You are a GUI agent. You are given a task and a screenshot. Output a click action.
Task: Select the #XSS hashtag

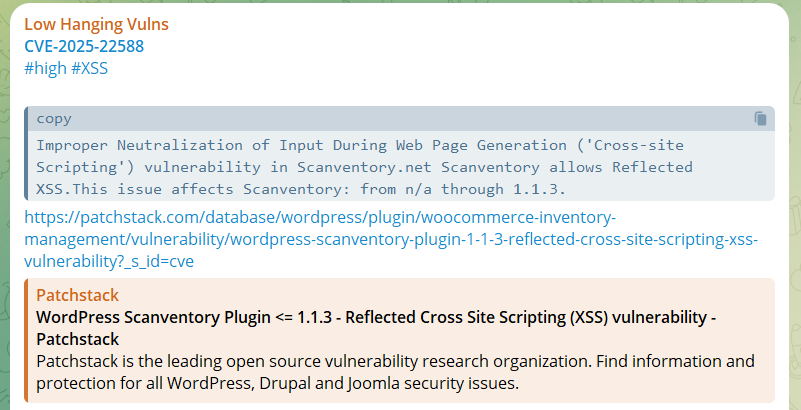[x=89, y=68]
